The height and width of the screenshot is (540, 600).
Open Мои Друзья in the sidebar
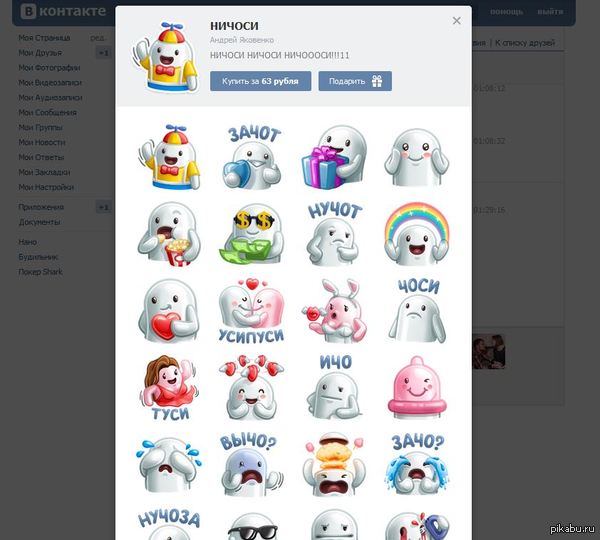pos(40,53)
